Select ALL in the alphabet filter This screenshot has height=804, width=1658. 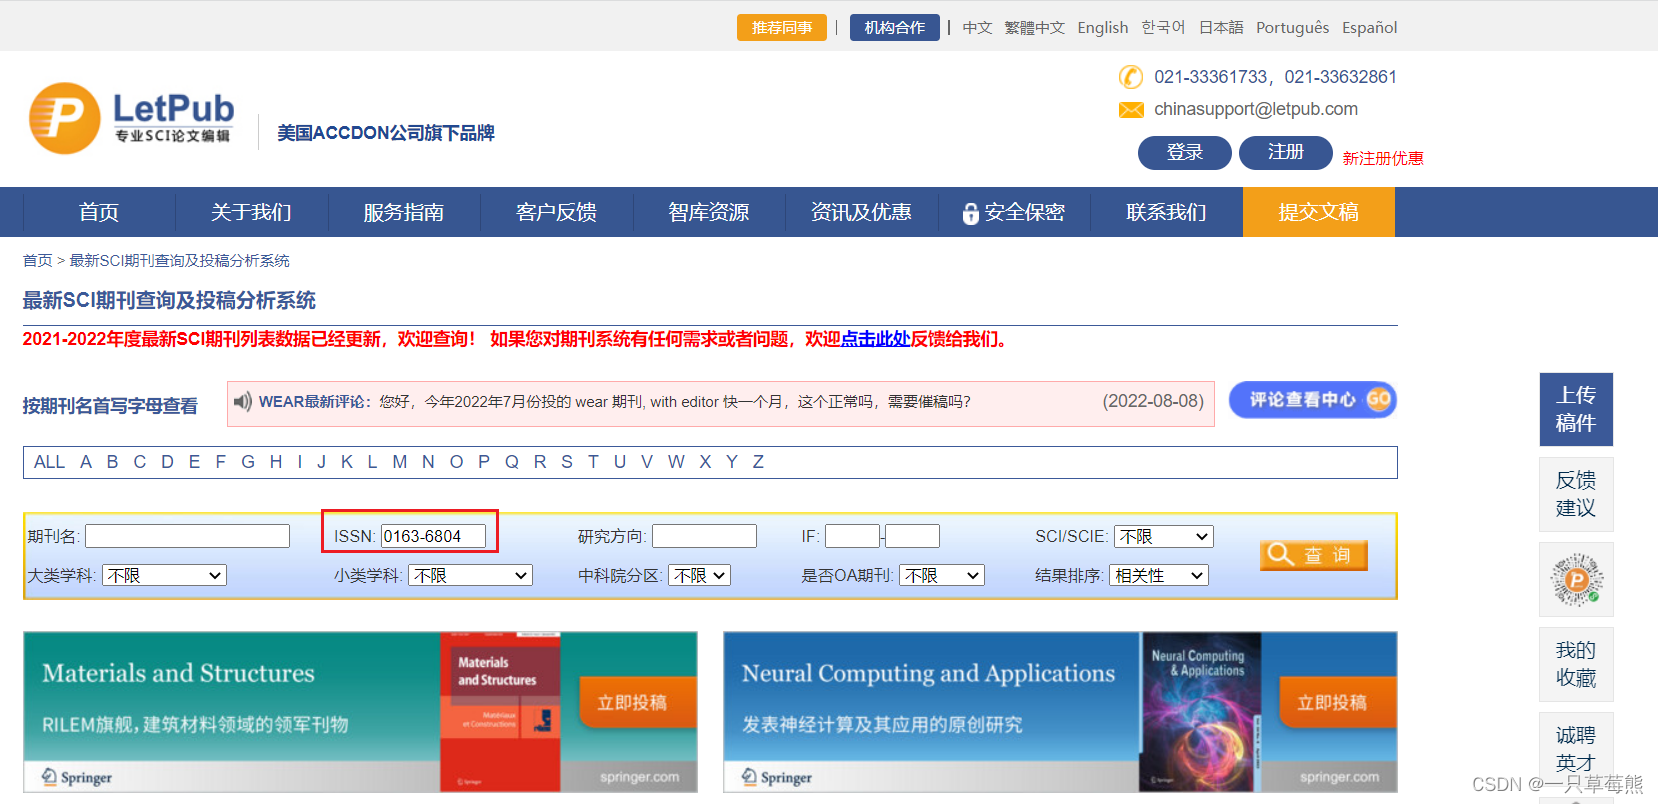point(49,462)
